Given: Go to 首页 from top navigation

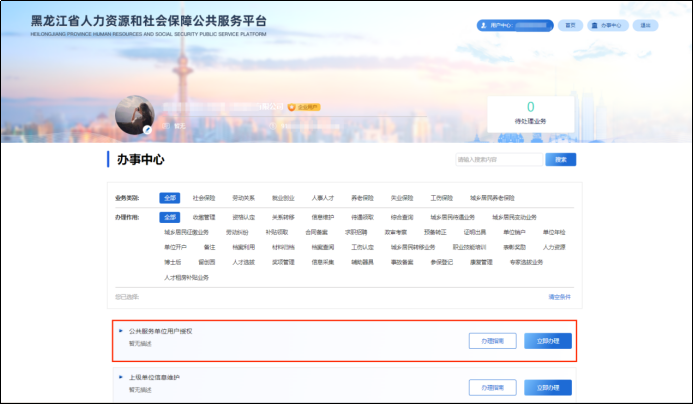Looking at the screenshot, I should point(570,25).
